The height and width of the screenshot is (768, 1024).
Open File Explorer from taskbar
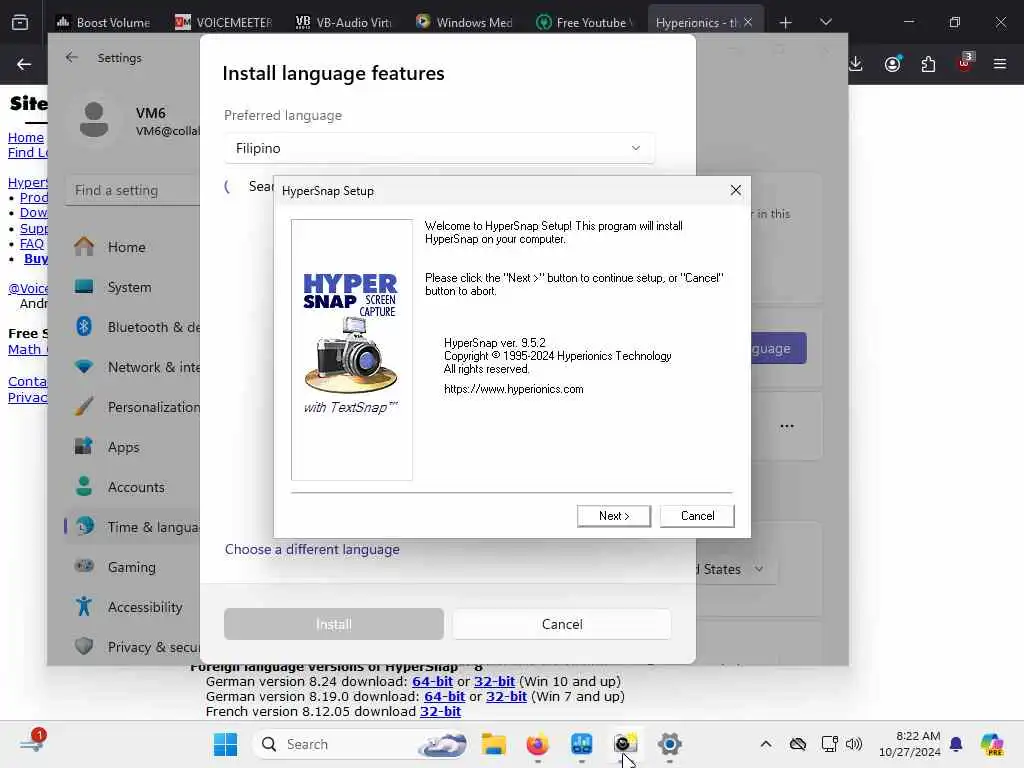(494, 744)
